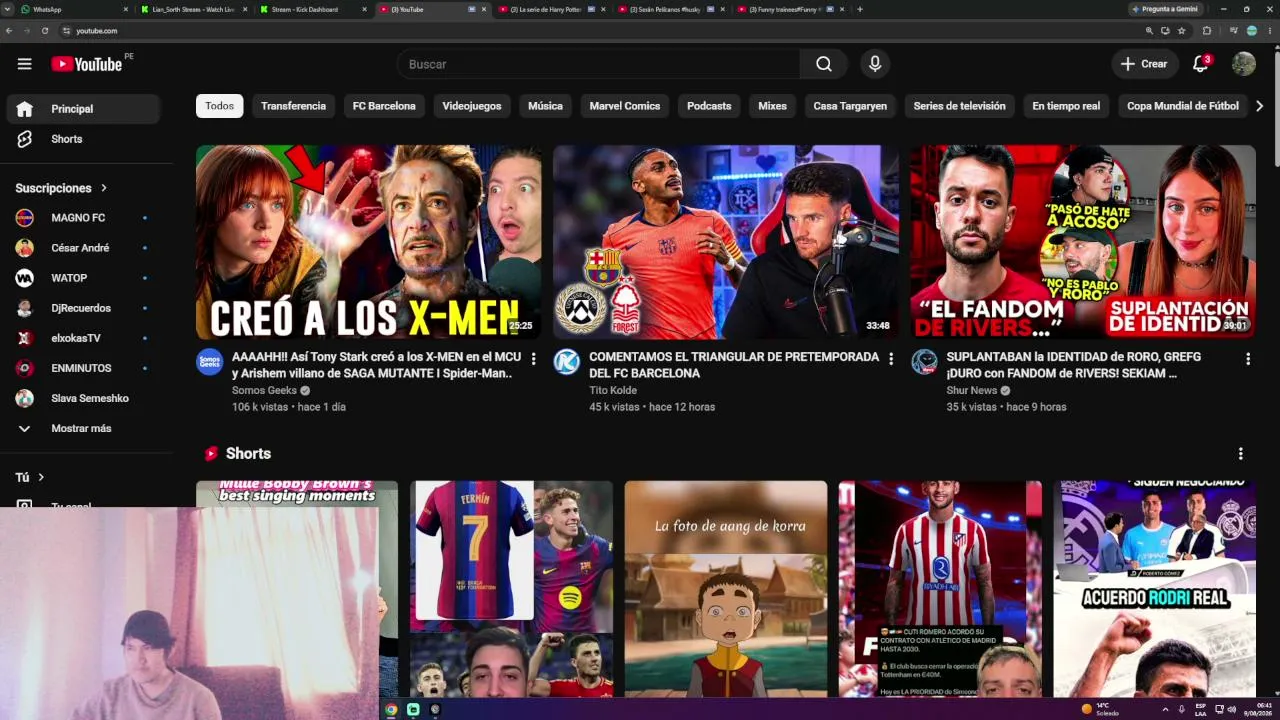This screenshot has height=720, width=1280.
Task: Click the weather widget in the taskbar
Action: coord(1100,709)
